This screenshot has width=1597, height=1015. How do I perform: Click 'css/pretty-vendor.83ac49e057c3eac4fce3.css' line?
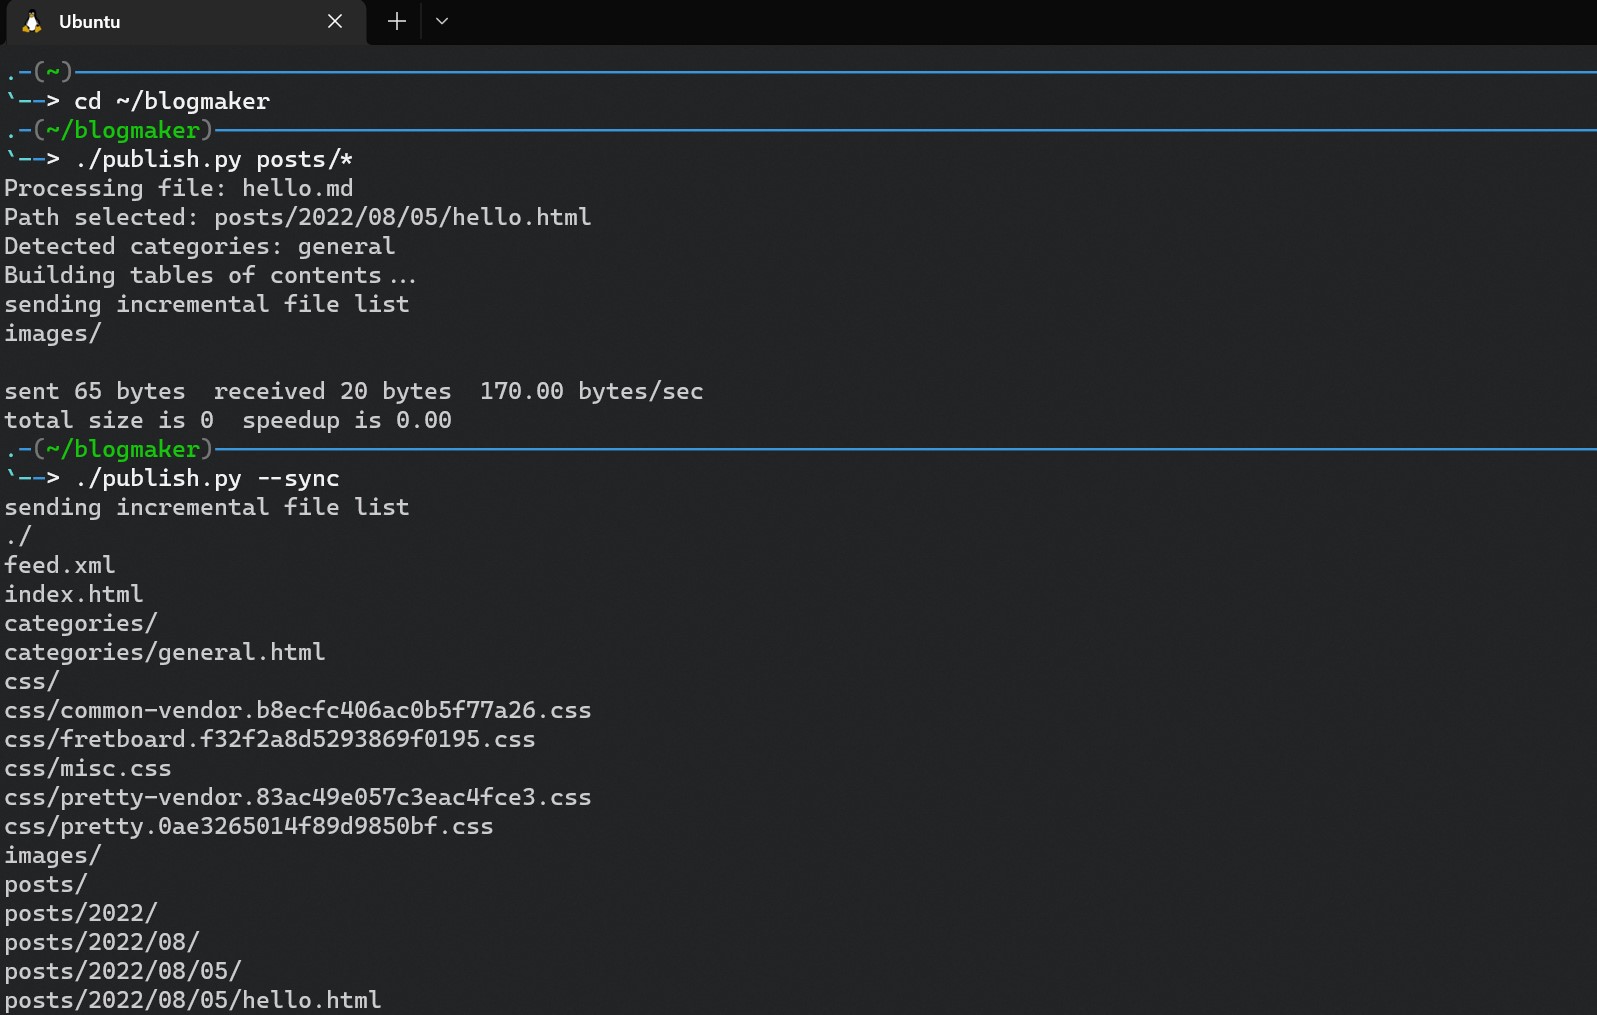[x=298, y=797]
